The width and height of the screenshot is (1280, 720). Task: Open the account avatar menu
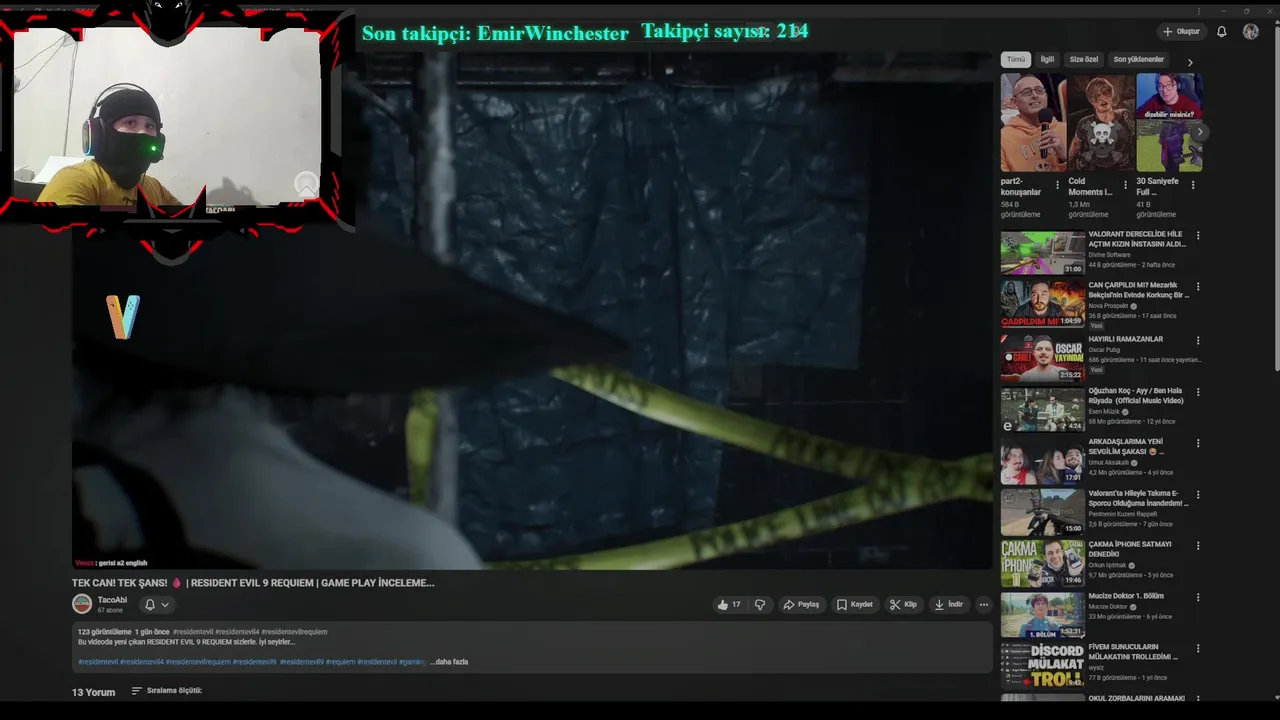point(1251,32)
